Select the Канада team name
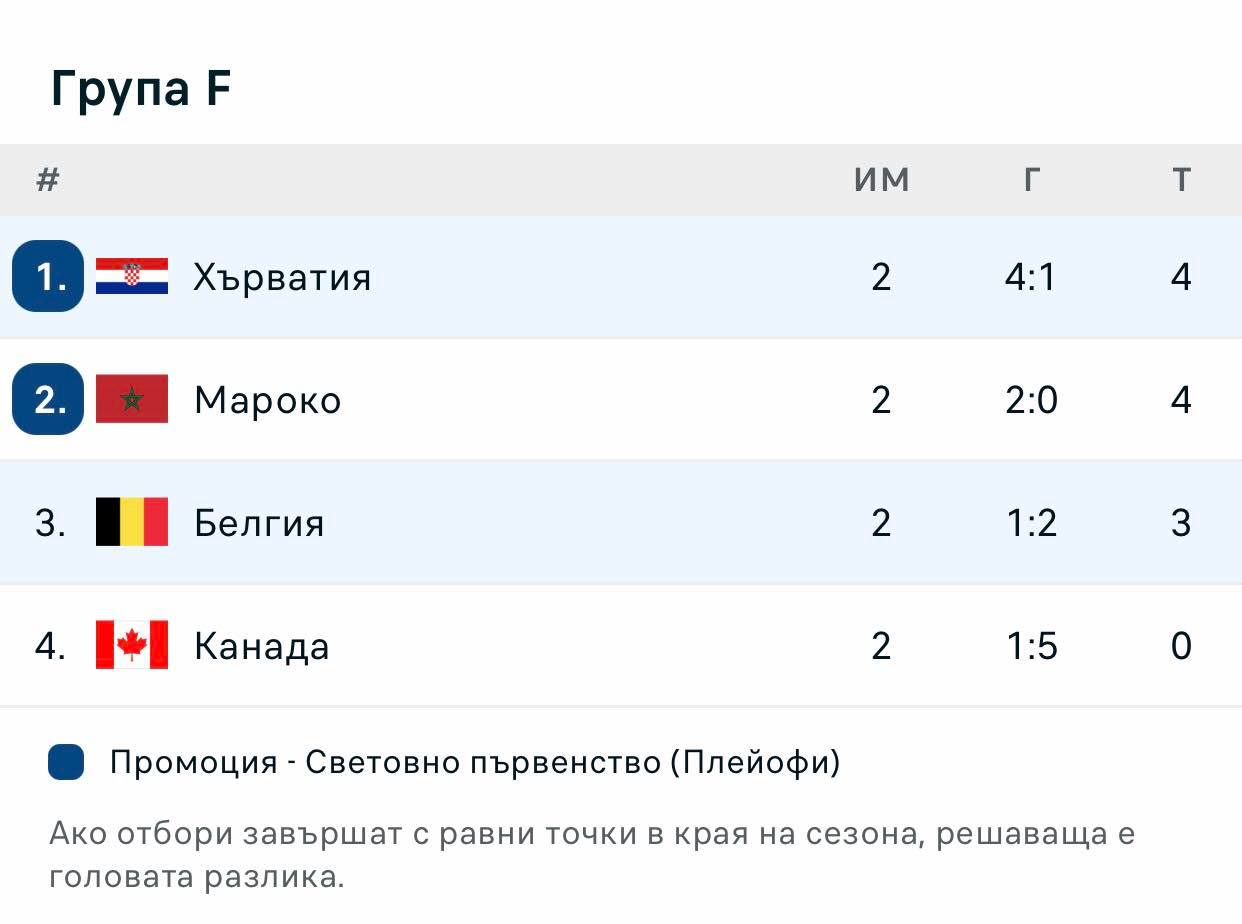 click(x=261, y=646)
